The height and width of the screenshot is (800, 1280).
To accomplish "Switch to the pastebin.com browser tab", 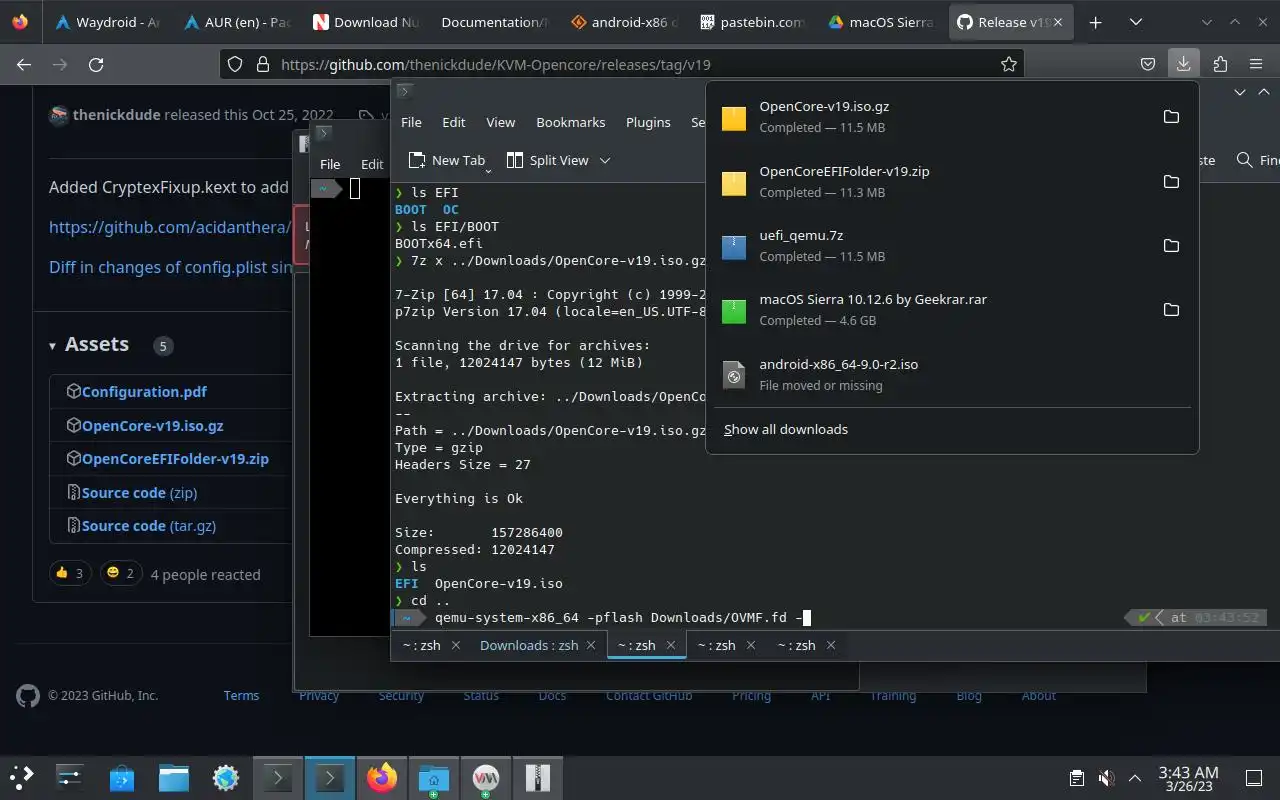I will pyautogui.click(x=753, y=22).
